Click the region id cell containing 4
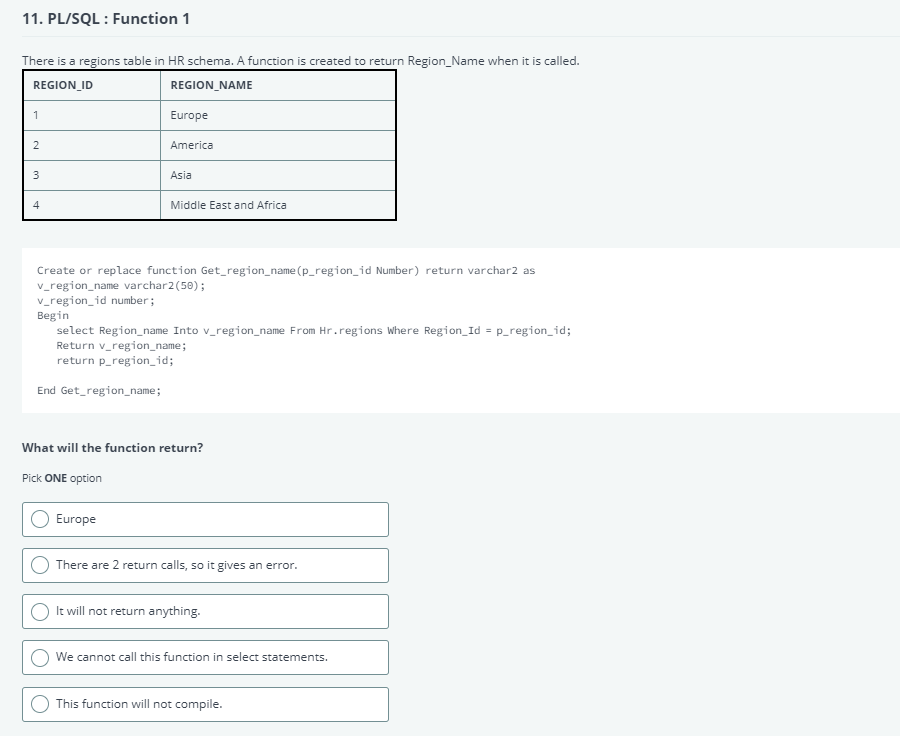The image size is (900, 736). click(x=92, y=205)
